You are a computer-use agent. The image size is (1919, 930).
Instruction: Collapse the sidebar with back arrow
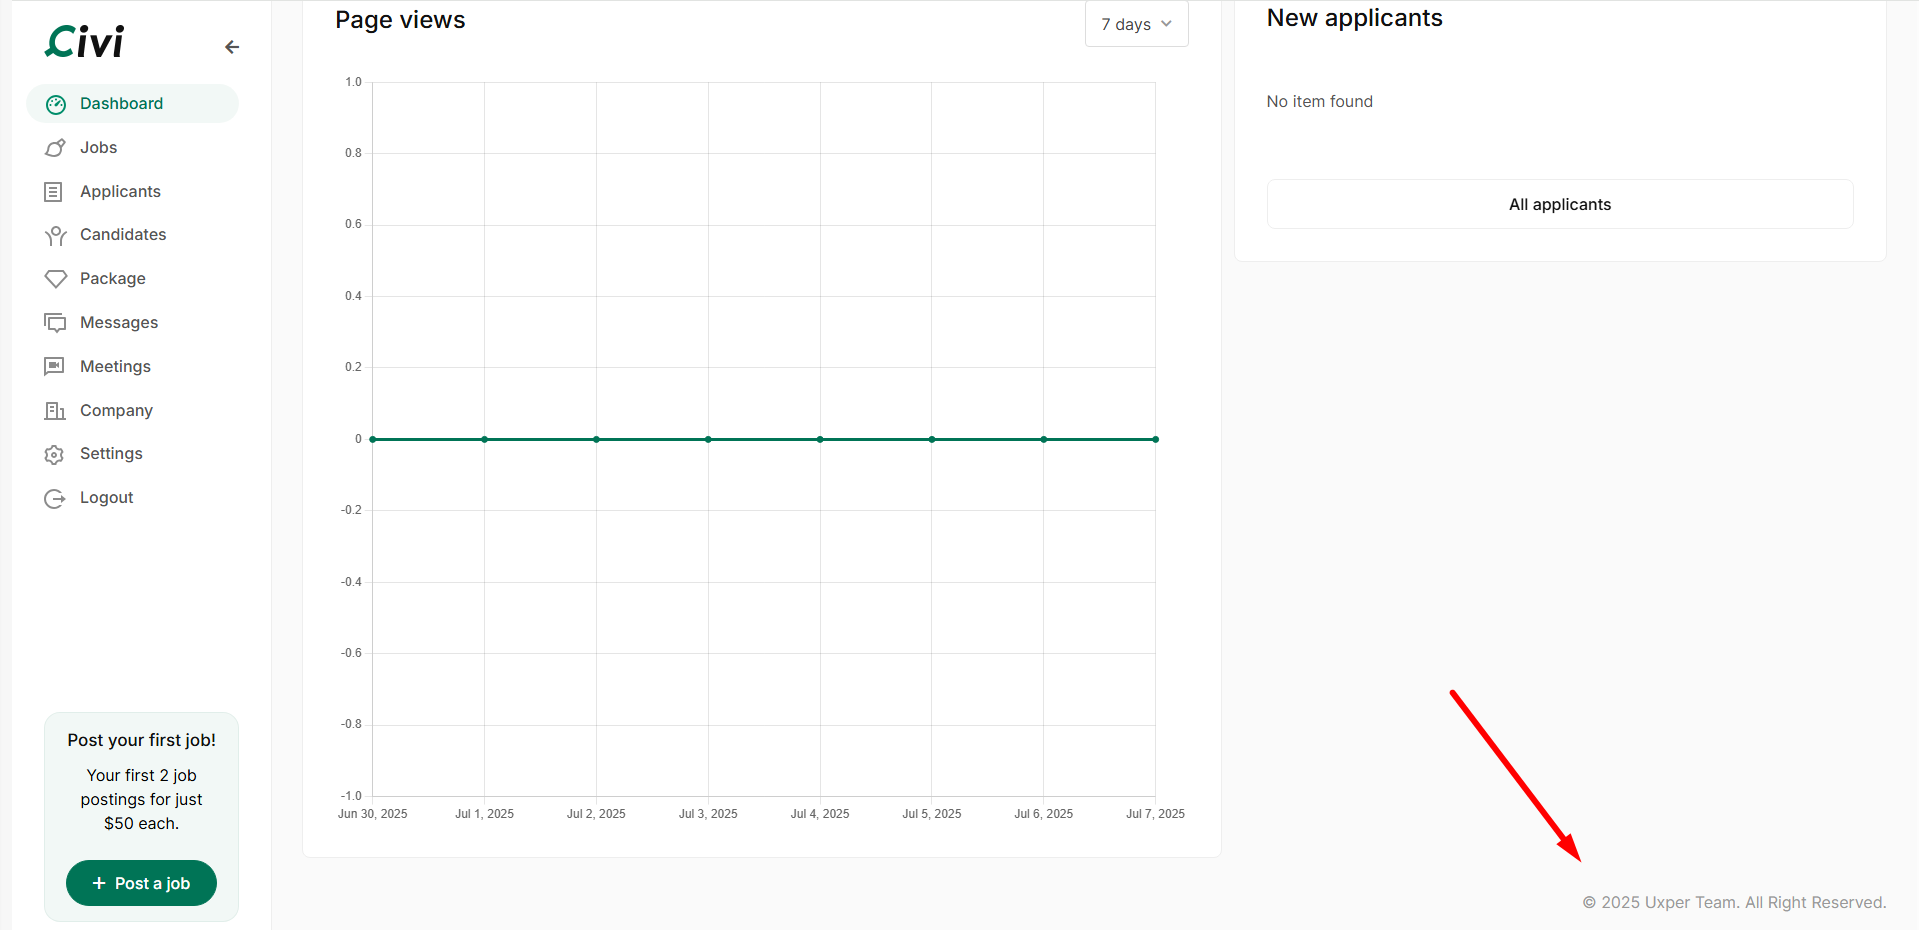(232, 47)
